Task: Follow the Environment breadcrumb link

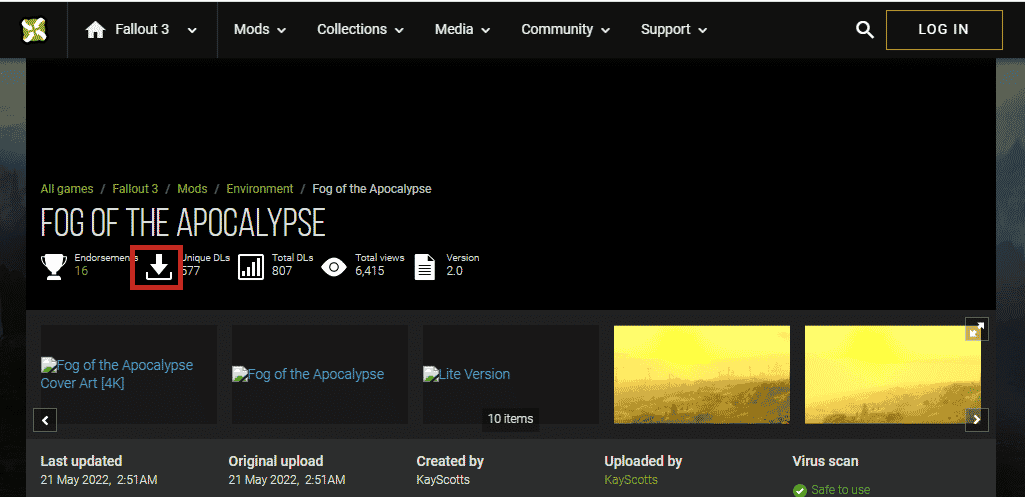Action: [x=260, y=189]
